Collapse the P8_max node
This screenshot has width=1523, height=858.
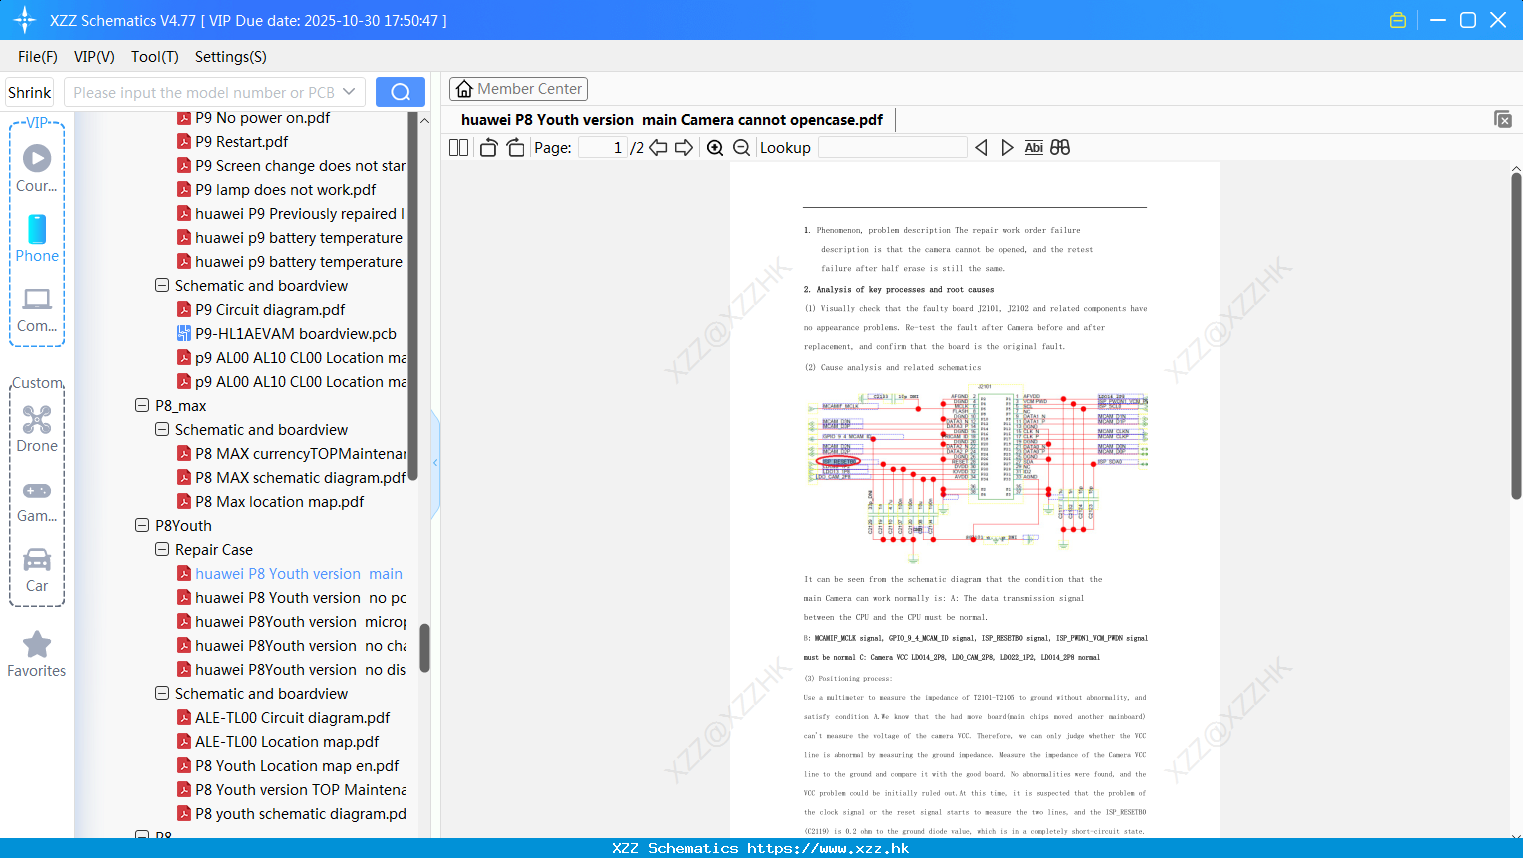click(x=142, y=406)
